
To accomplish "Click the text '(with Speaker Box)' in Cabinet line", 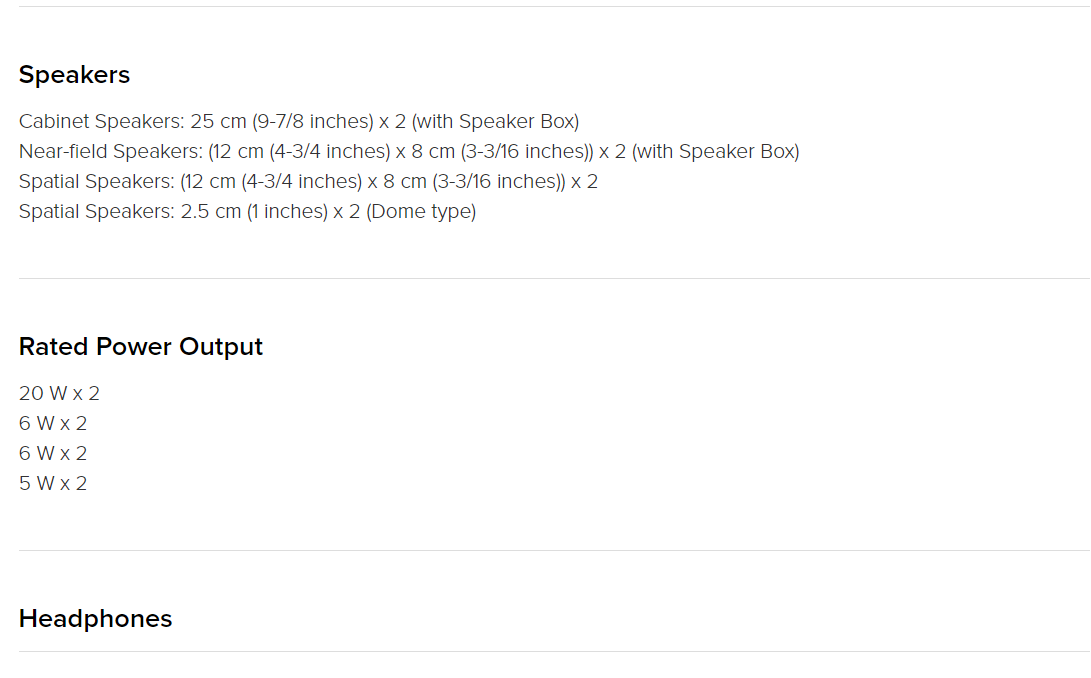I will [x=495, y=121].
